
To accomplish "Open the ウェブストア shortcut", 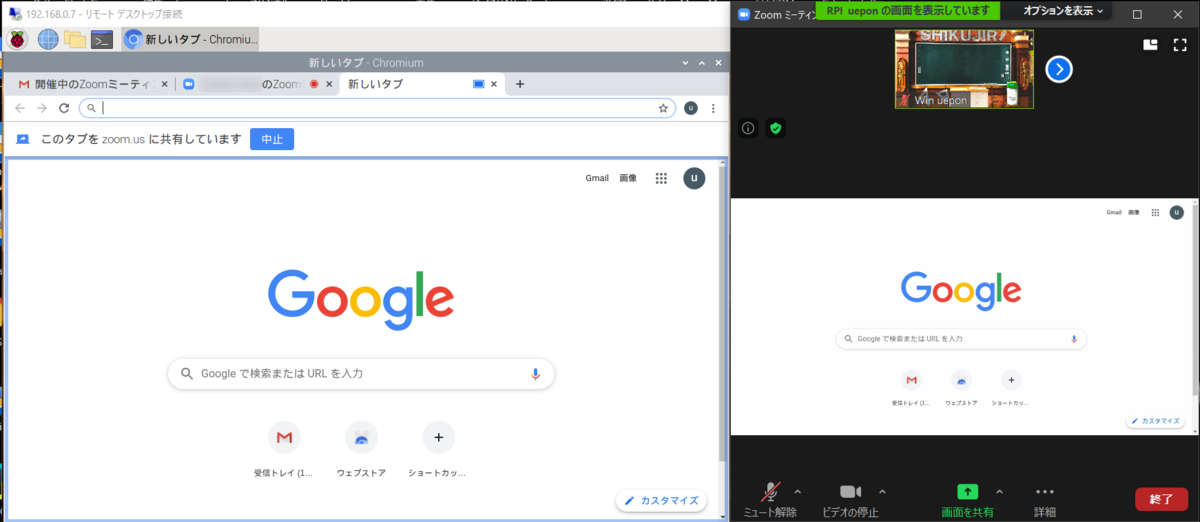I will click(361, 448).
